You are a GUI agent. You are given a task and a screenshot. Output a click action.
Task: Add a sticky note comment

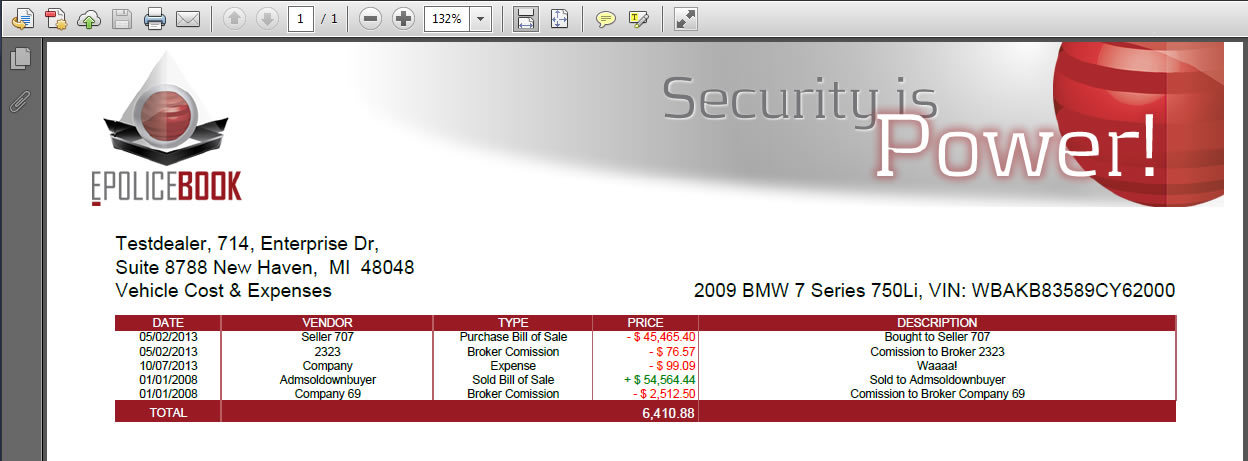click(x=606, y=19)
